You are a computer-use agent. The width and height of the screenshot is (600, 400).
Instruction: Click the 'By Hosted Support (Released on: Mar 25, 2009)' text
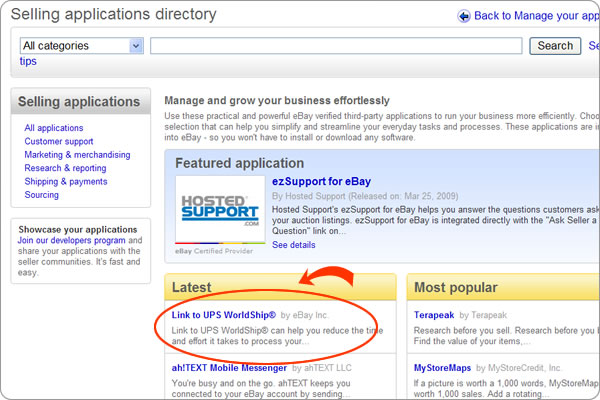point(365,196)
